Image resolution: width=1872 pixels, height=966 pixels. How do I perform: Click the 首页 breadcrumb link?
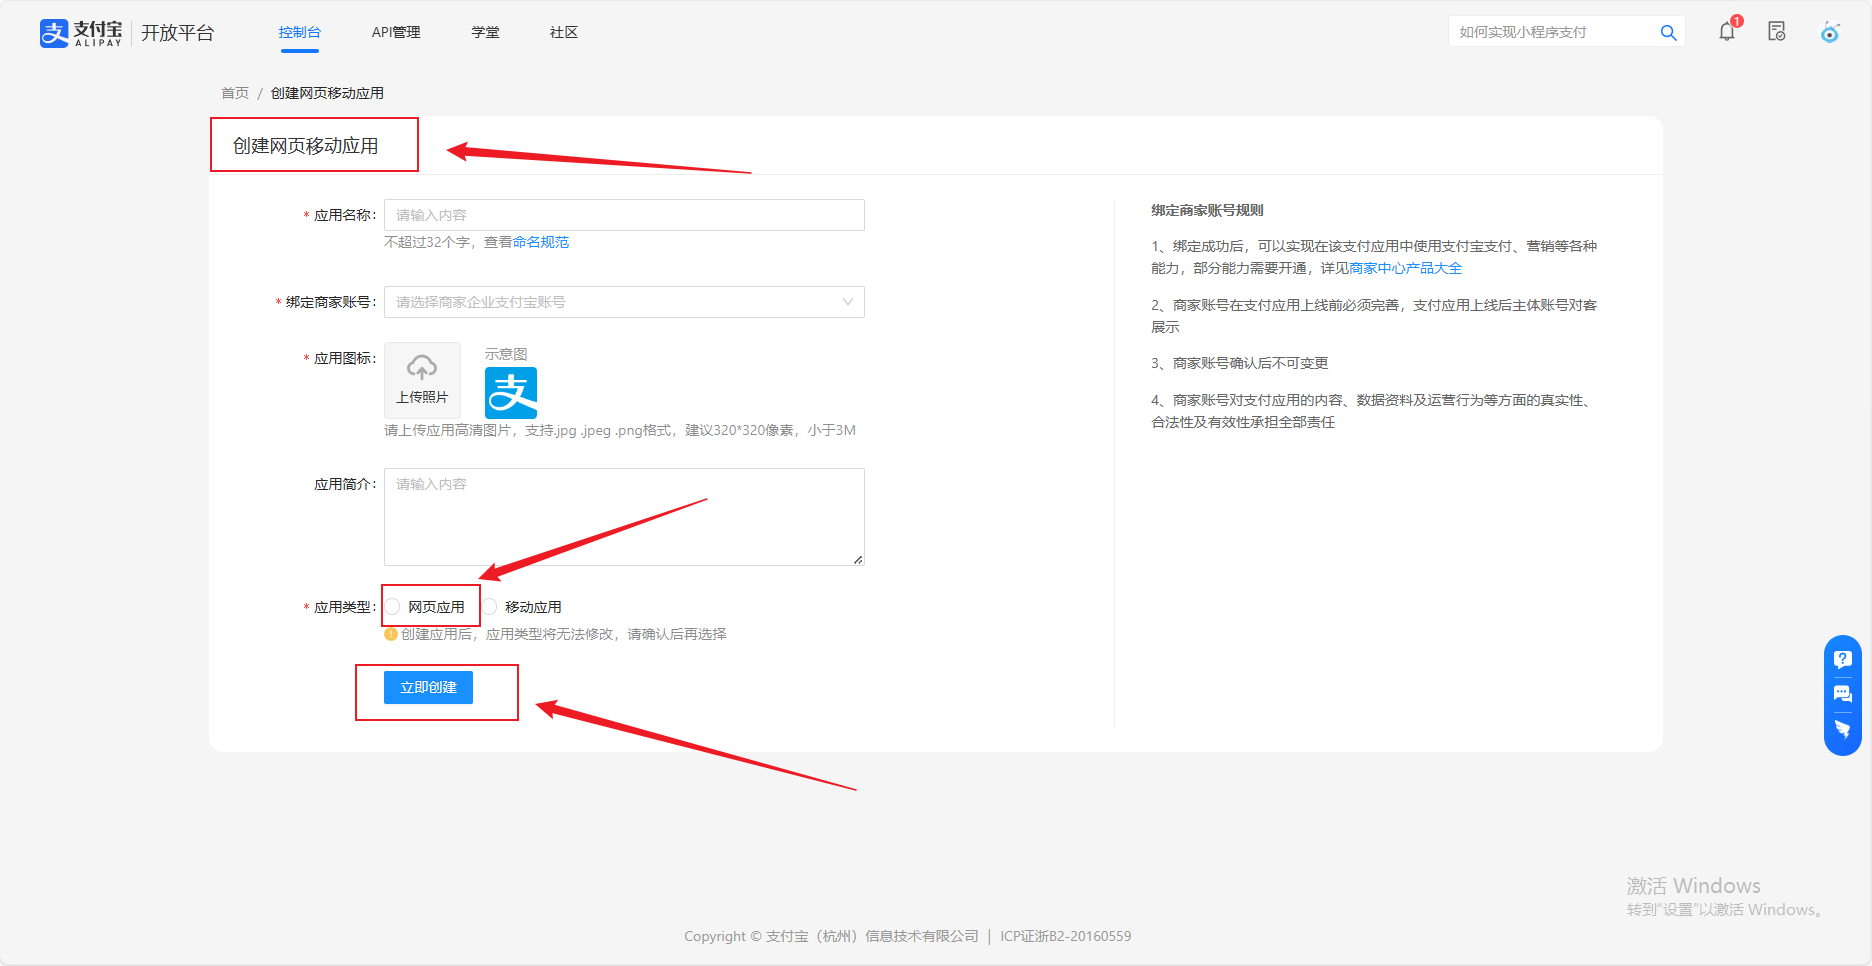pyautogui.click(x=235, y=93)
